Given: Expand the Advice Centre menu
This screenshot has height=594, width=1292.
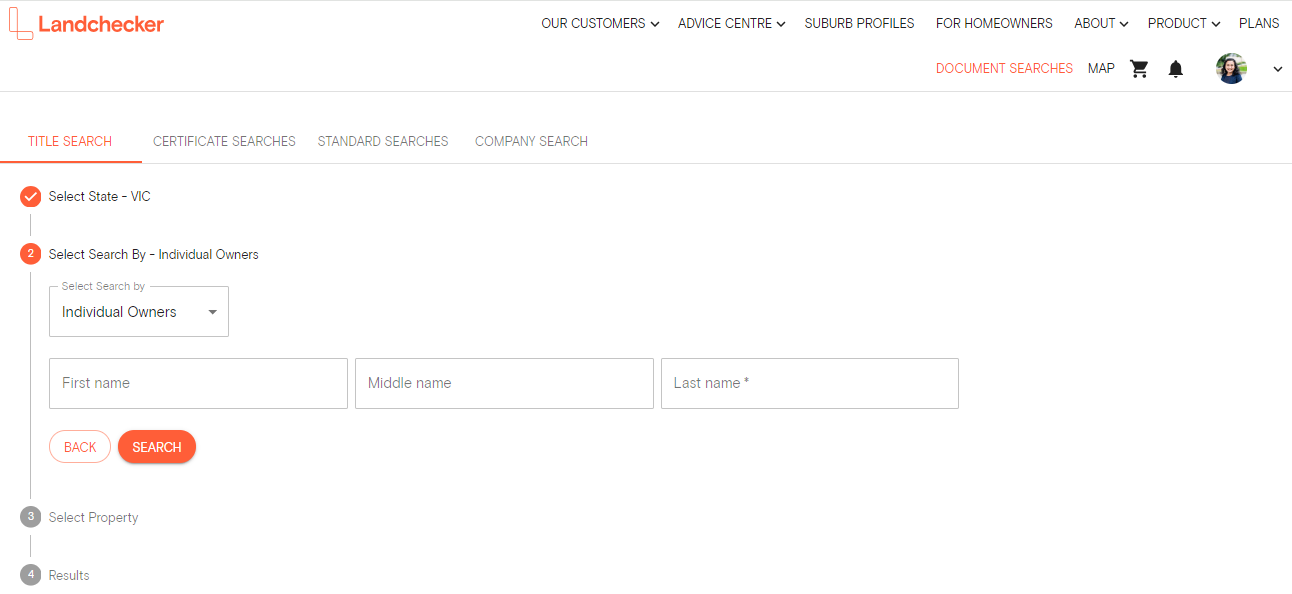Looking at the screenshot, I should [731, 23].
